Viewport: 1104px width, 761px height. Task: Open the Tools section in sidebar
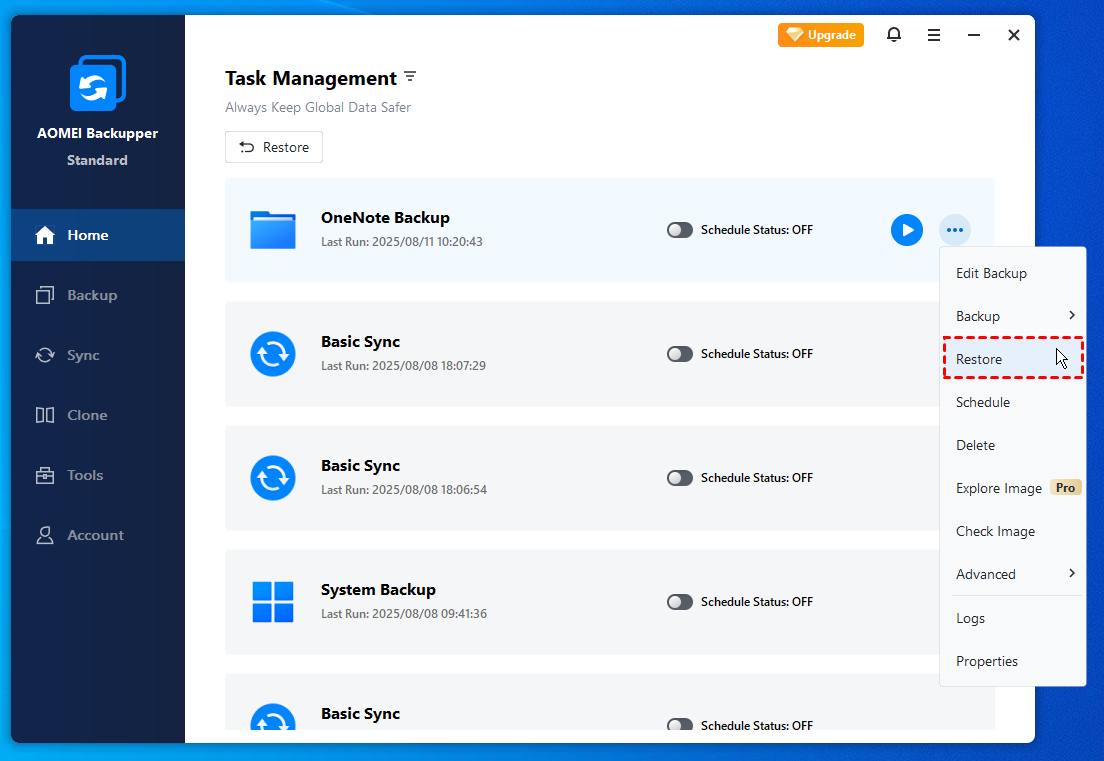[x=85, y=475]
